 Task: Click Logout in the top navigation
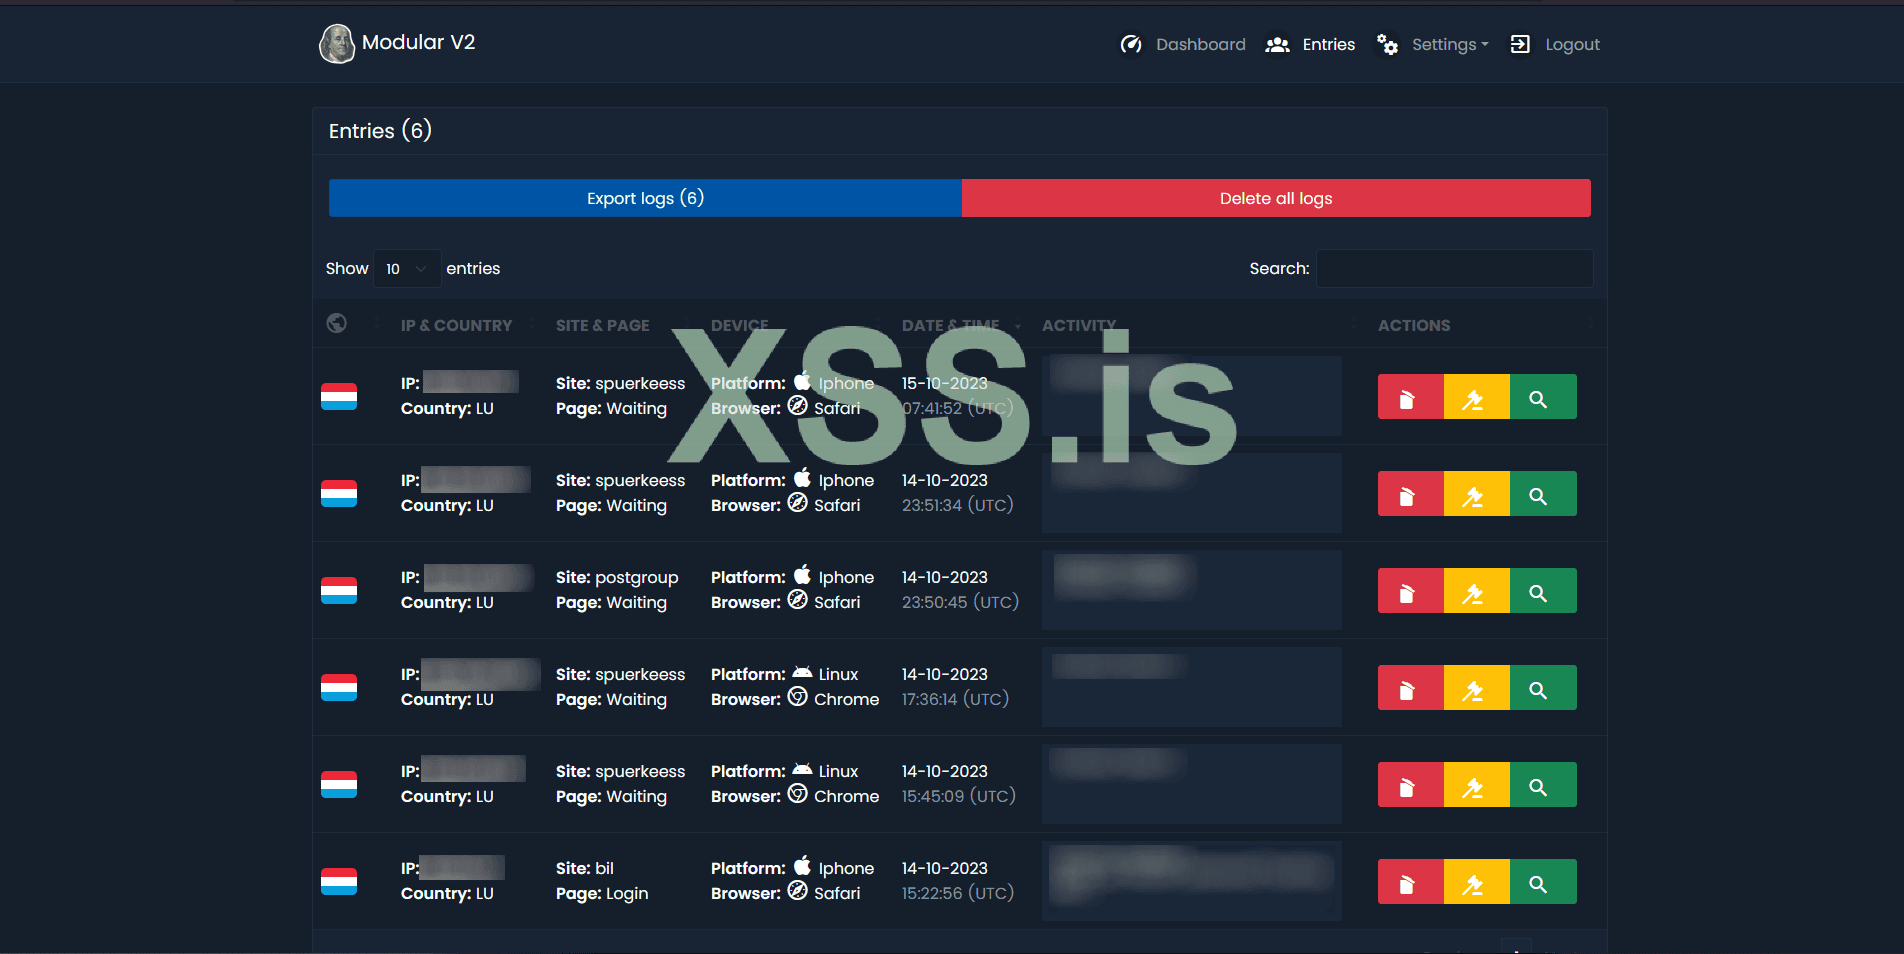[x=1556, y=45]
